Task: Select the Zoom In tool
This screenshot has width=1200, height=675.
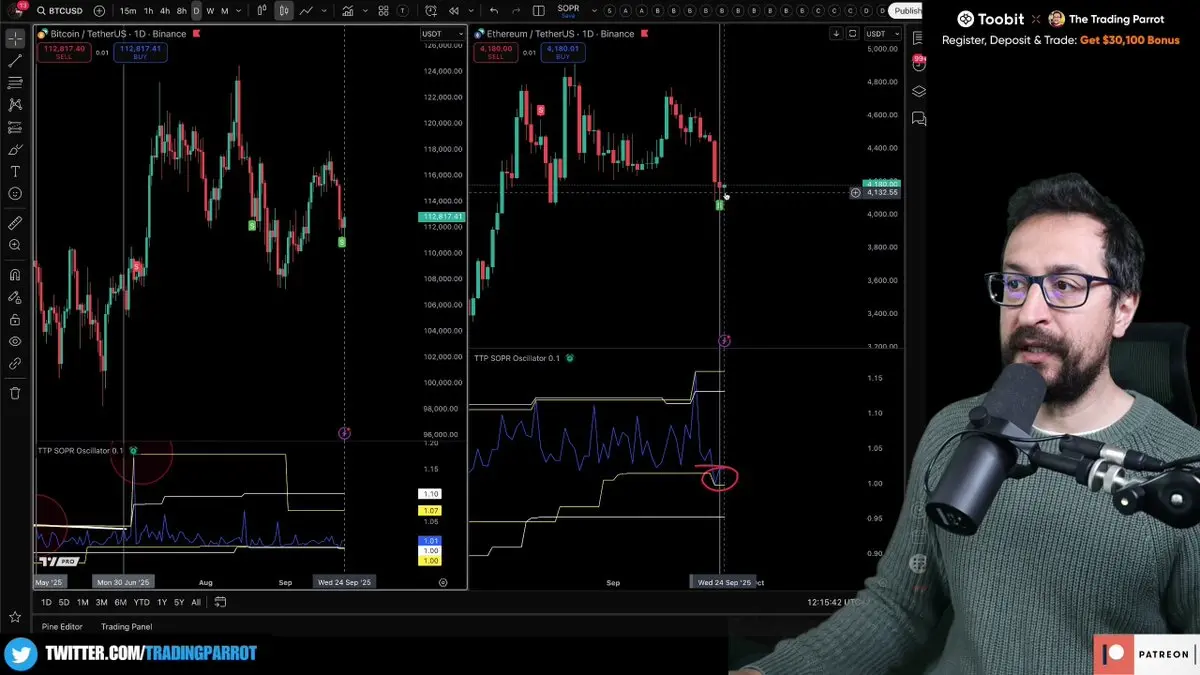Action: coord(15,245)
